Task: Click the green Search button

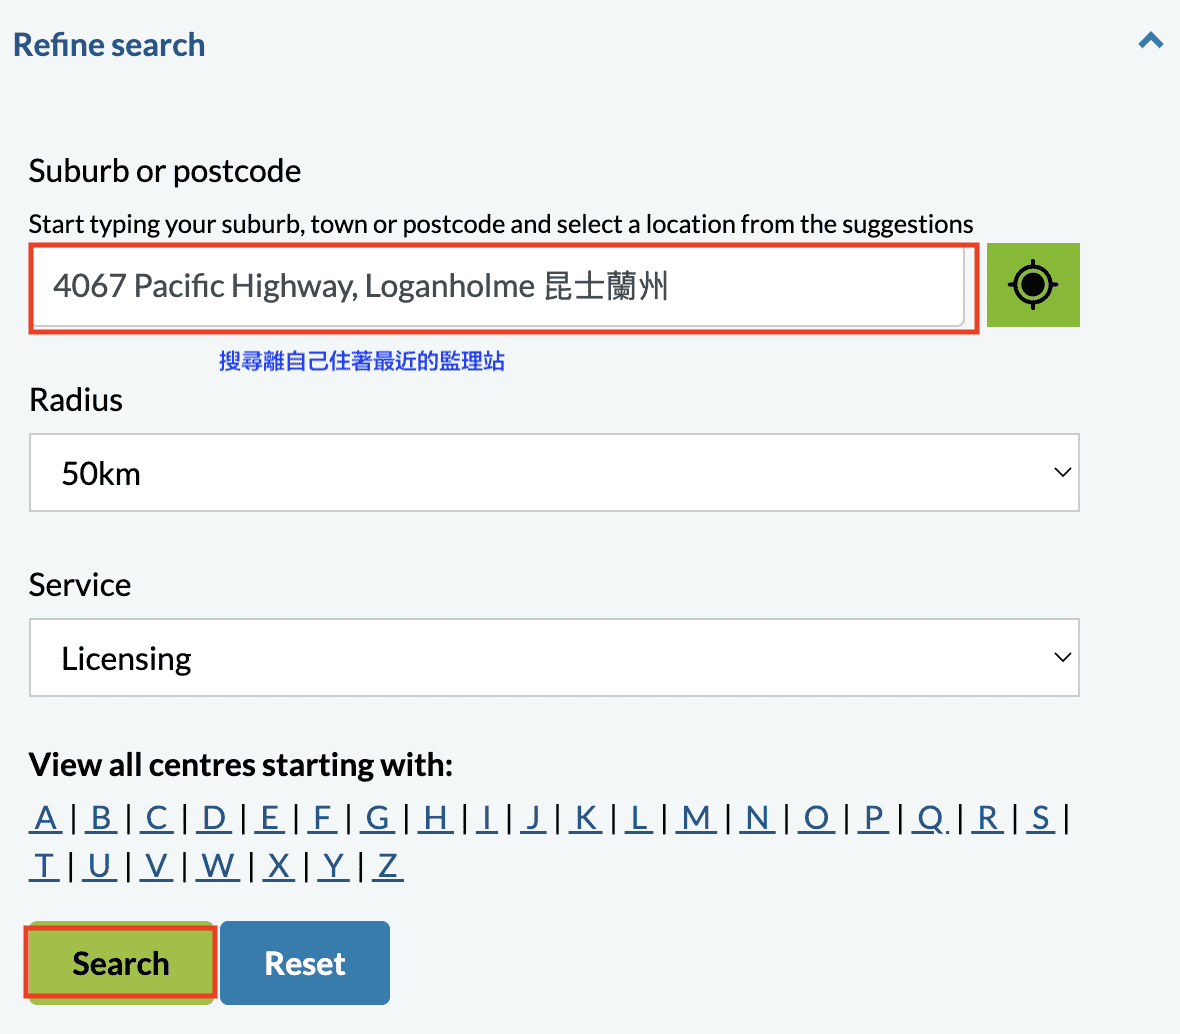Action: pyautogui.click(x=120, y=963)
